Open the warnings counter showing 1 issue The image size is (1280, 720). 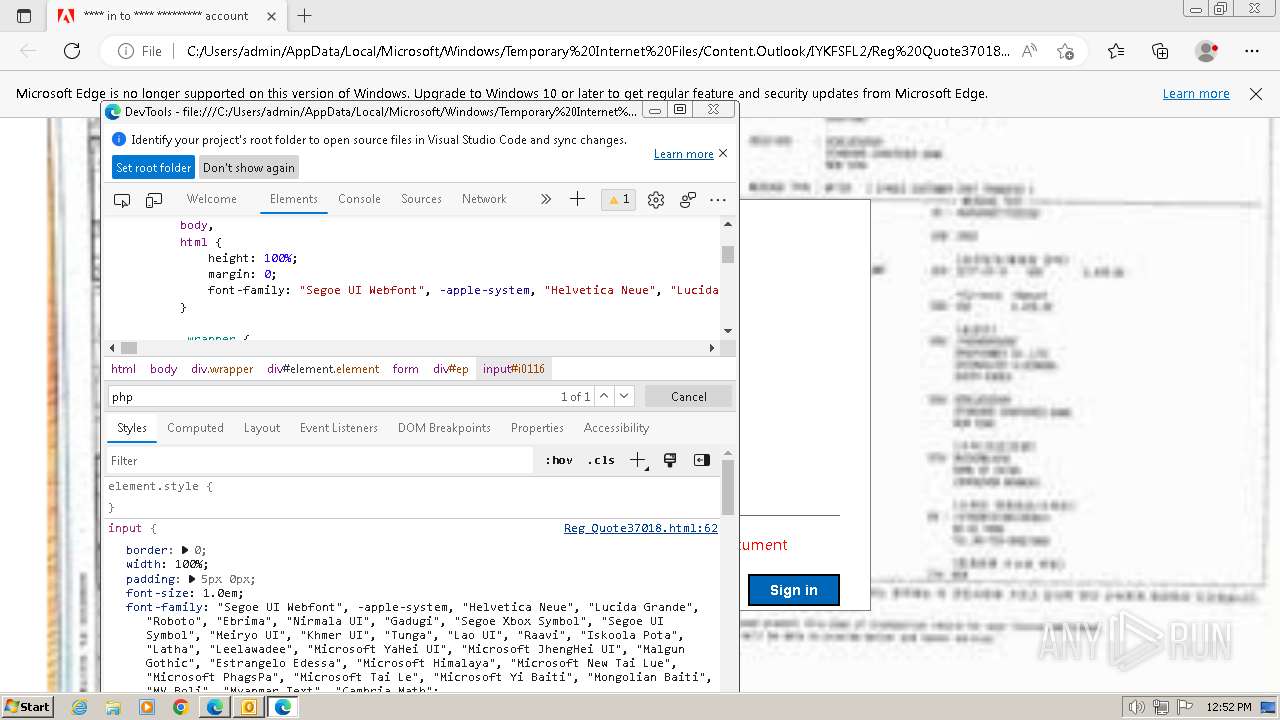point(619,199)
